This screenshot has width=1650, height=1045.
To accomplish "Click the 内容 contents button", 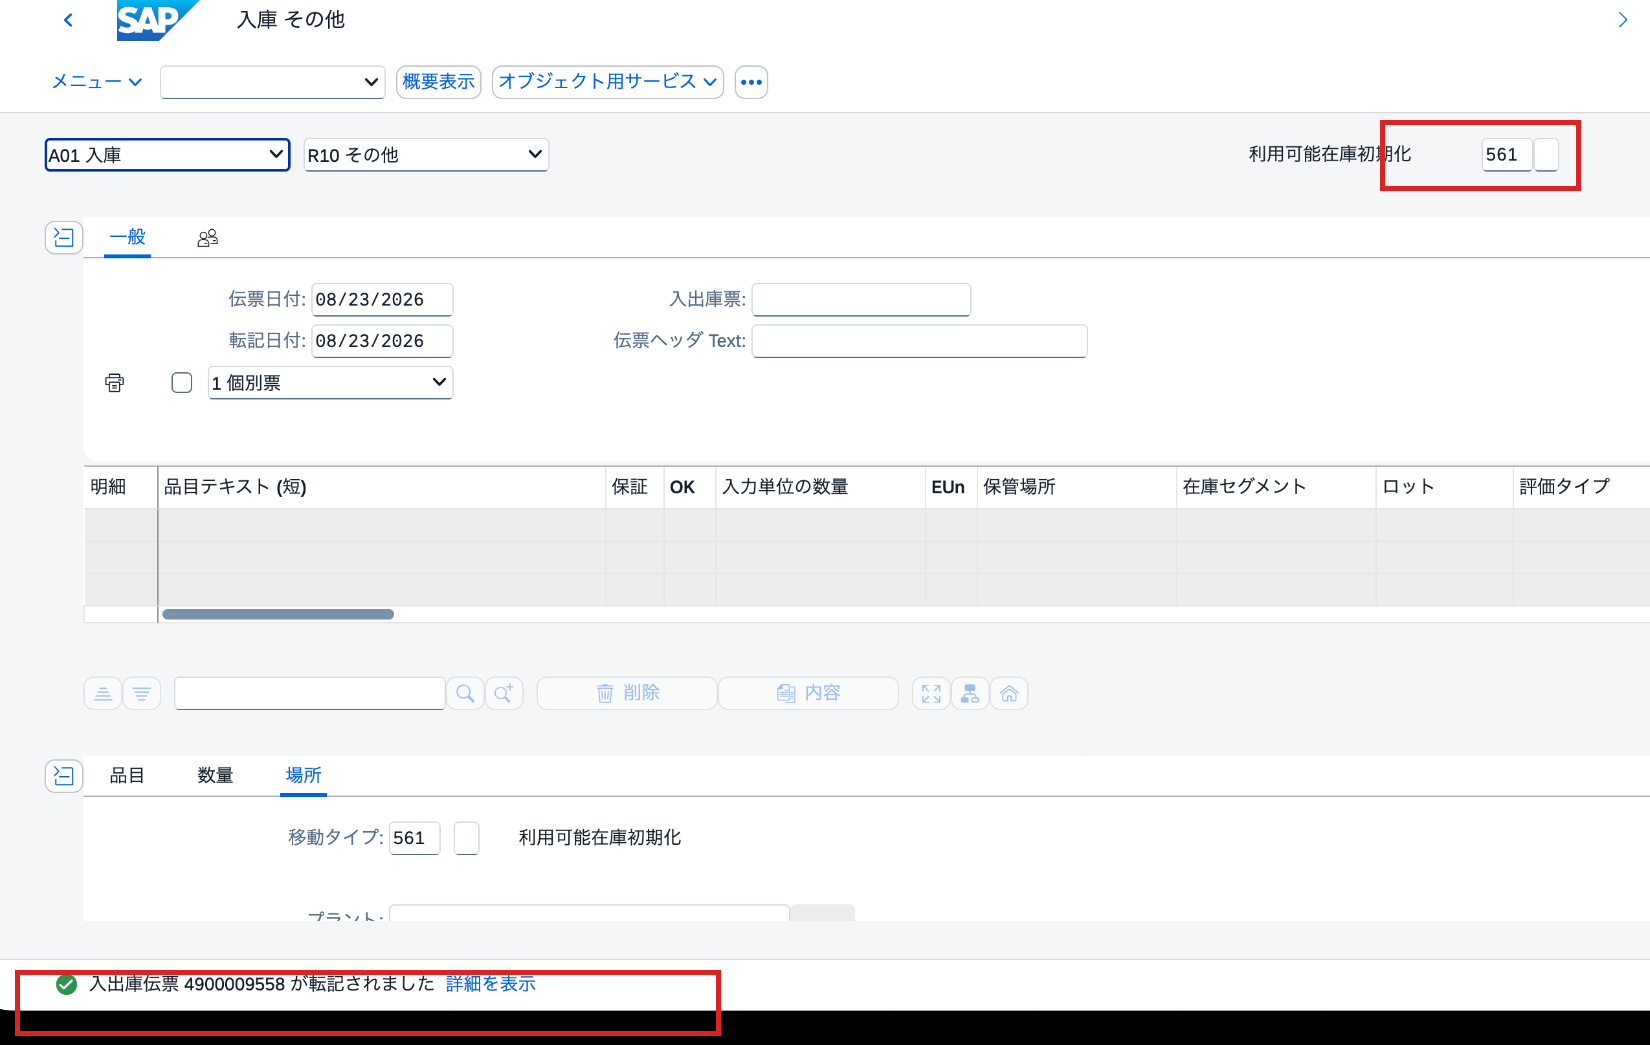I will point(808,693).
